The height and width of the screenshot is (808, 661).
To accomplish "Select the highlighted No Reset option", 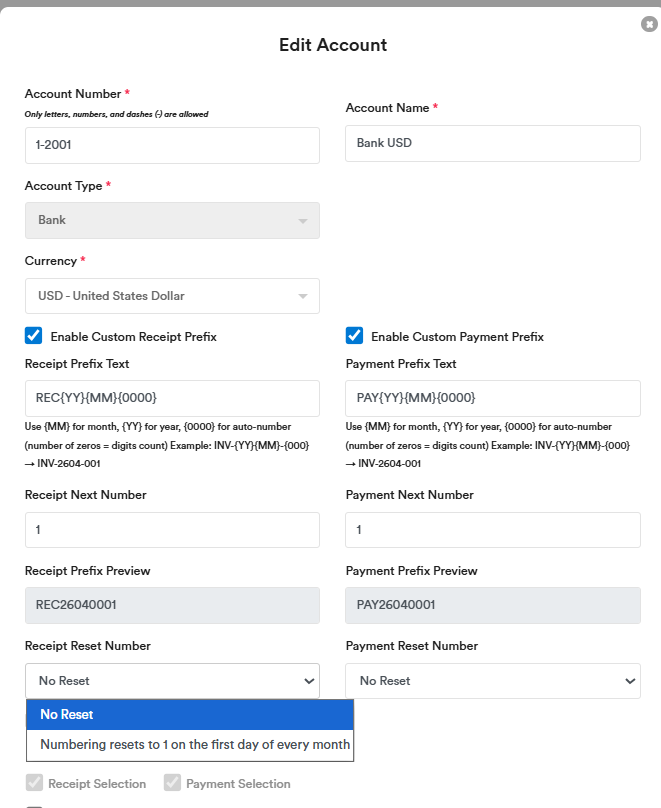I will pyautogui.click(x=190, y=715).
